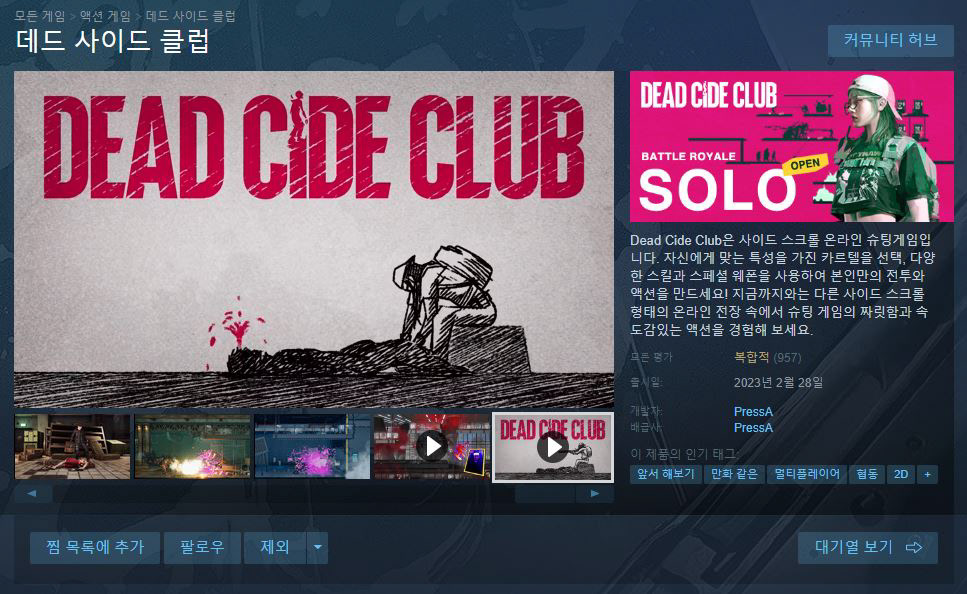Select the 모든 게임 breadcrumb link
Screen dimensions: 967x594
pyautogui.click(x=40, y=16)
